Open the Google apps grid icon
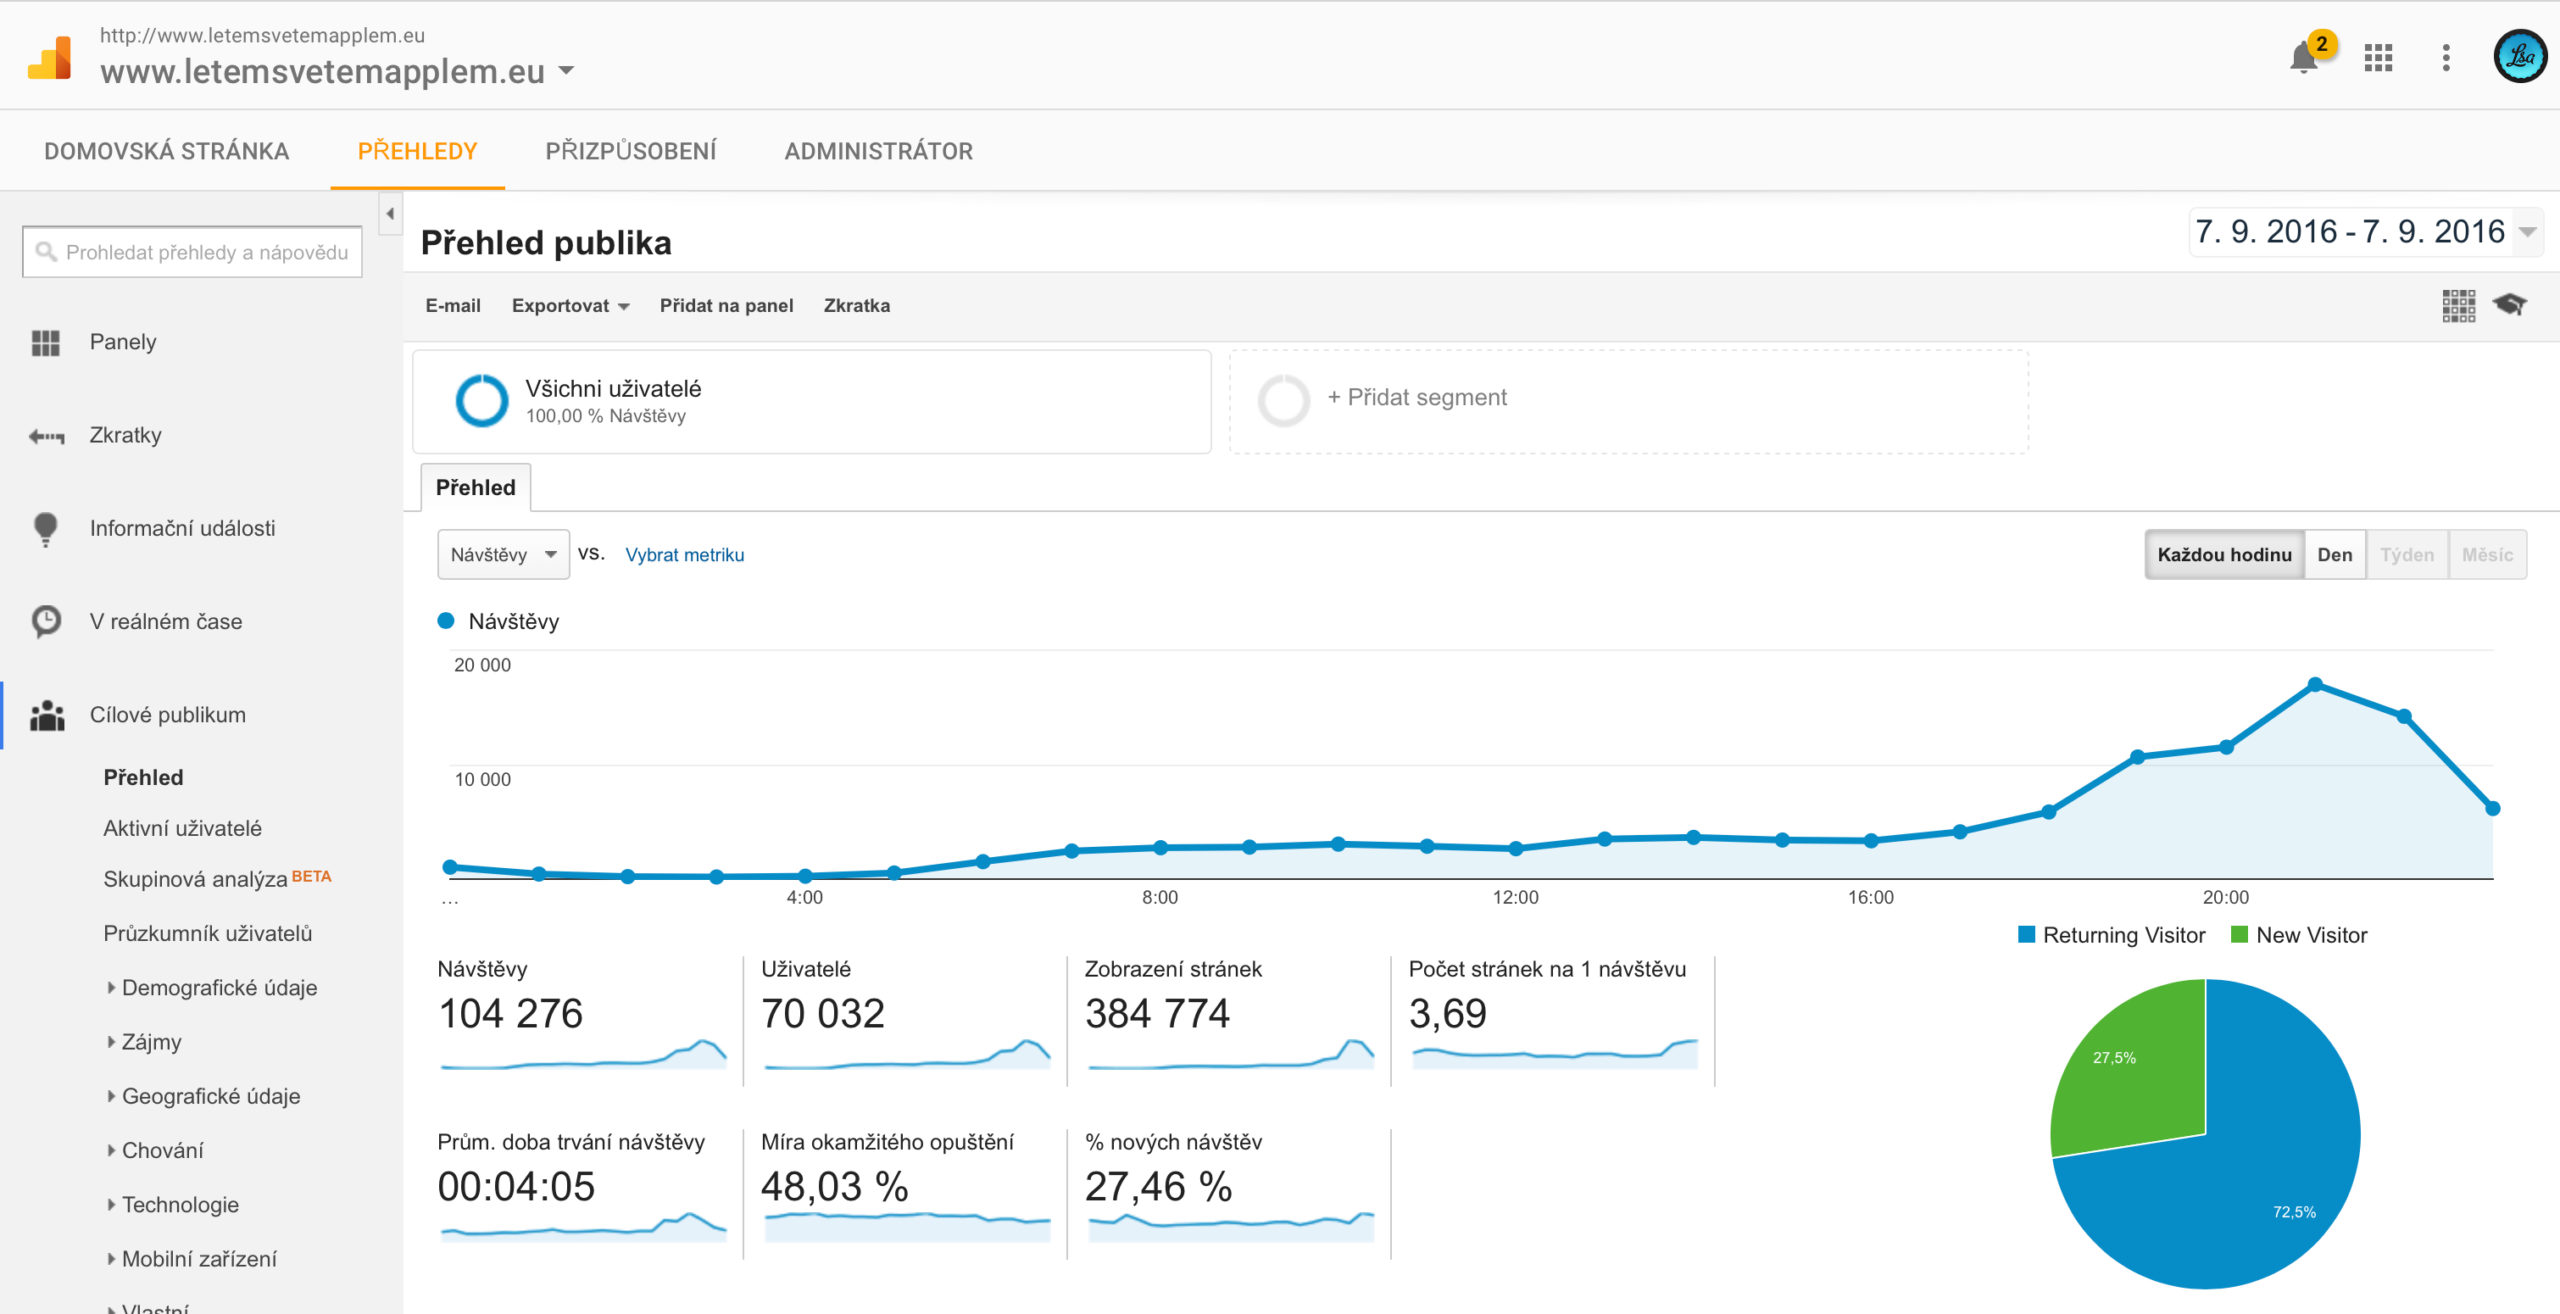Screen dimensions: 2560x1314 (2378, 58)
